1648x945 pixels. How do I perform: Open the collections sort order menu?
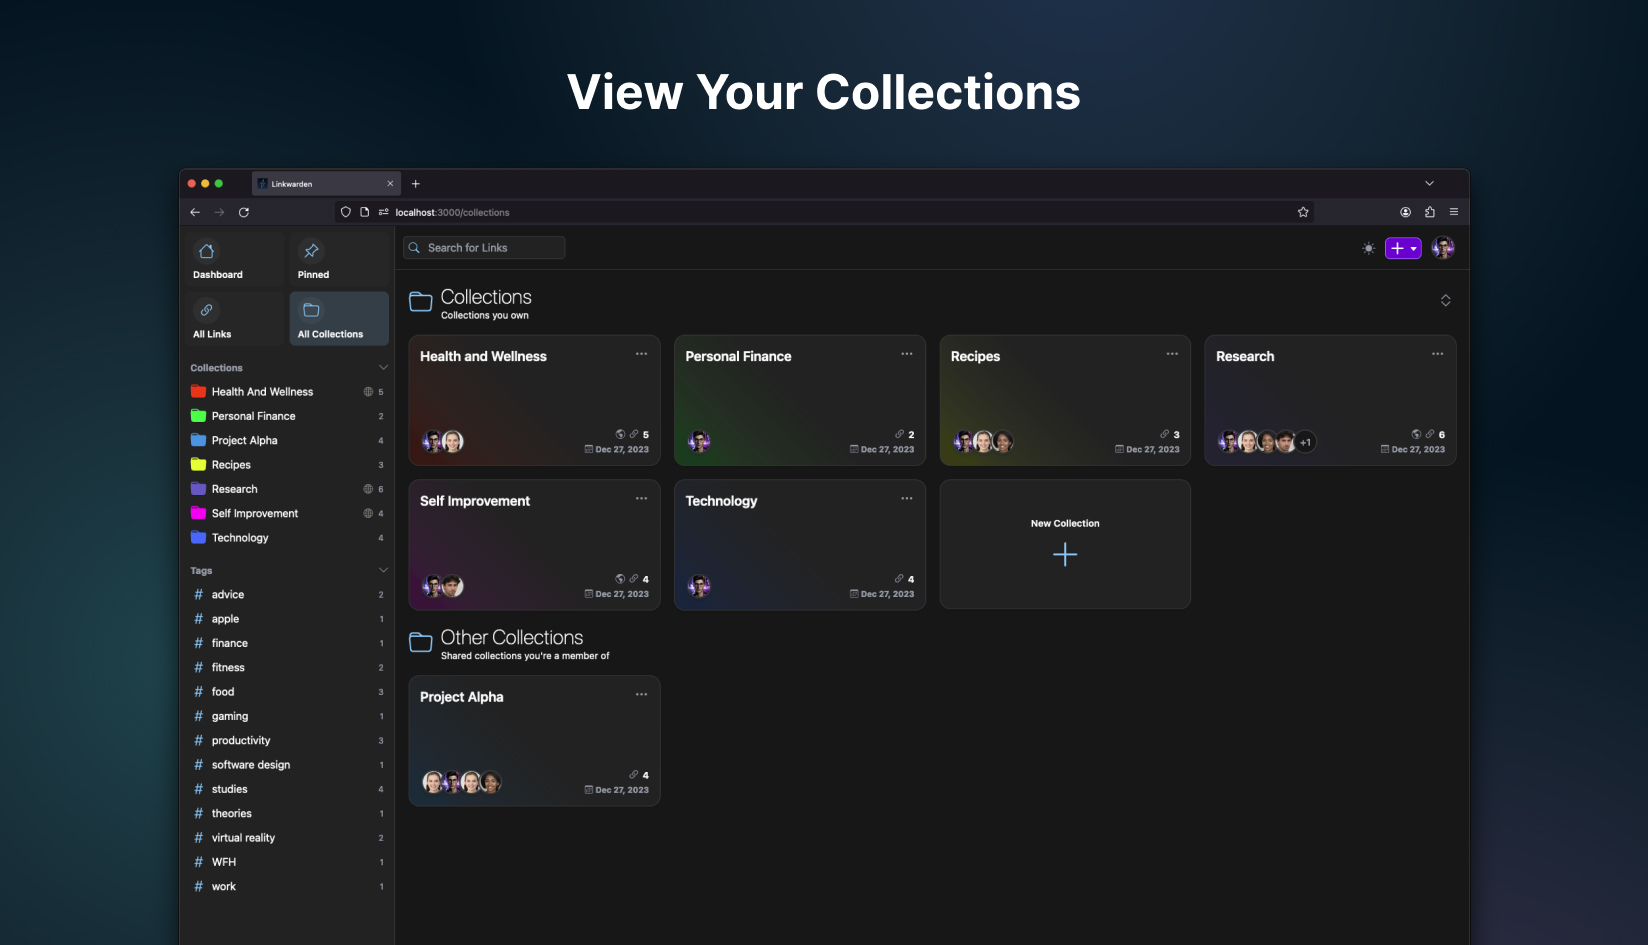pyautogui.click(x=1445, y=301)
